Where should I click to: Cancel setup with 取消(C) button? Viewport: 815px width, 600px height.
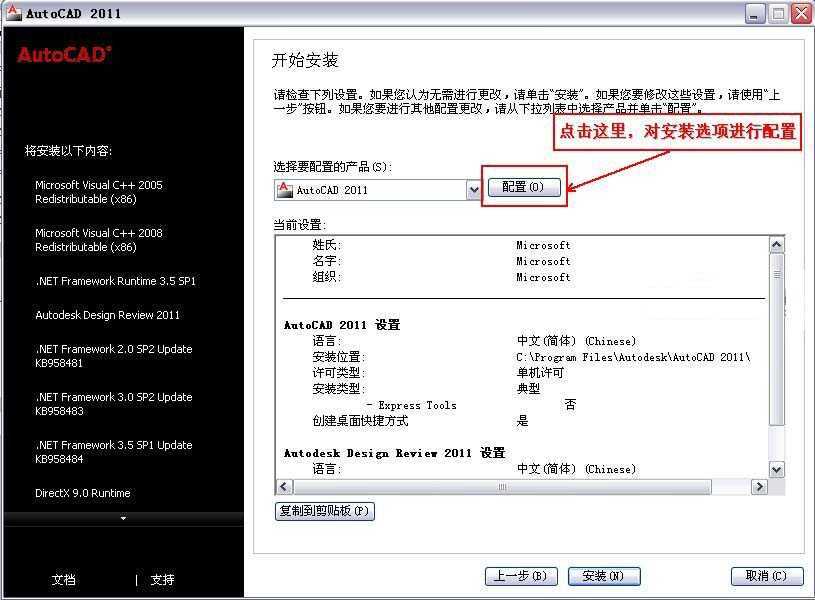(767, 576)
